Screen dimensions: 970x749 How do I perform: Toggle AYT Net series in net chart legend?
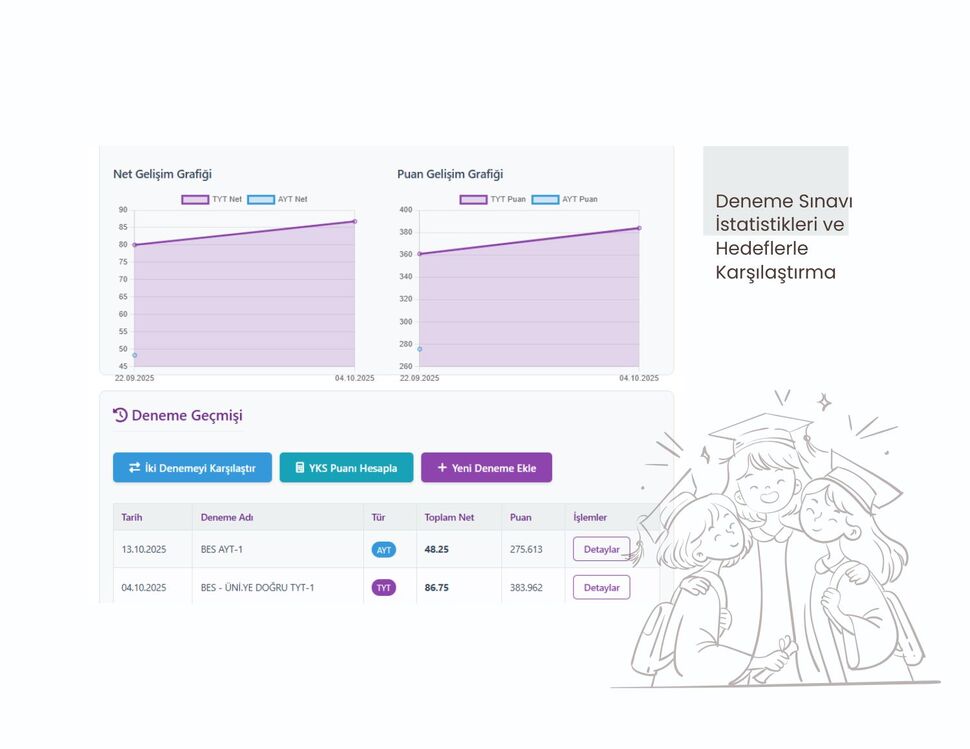point(277,199)
